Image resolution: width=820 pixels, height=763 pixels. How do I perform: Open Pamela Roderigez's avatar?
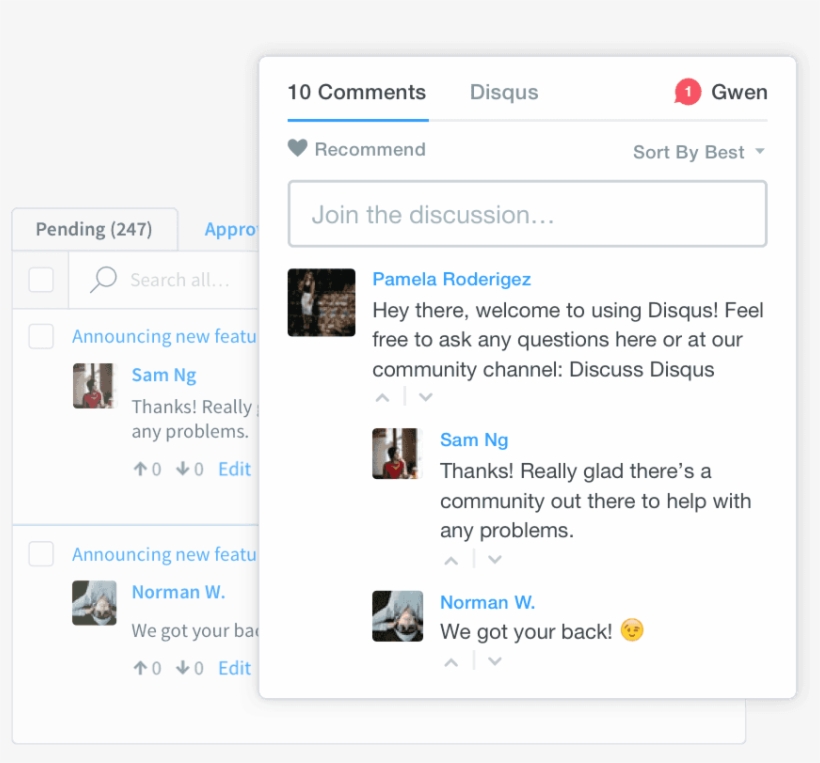point(322,302)
